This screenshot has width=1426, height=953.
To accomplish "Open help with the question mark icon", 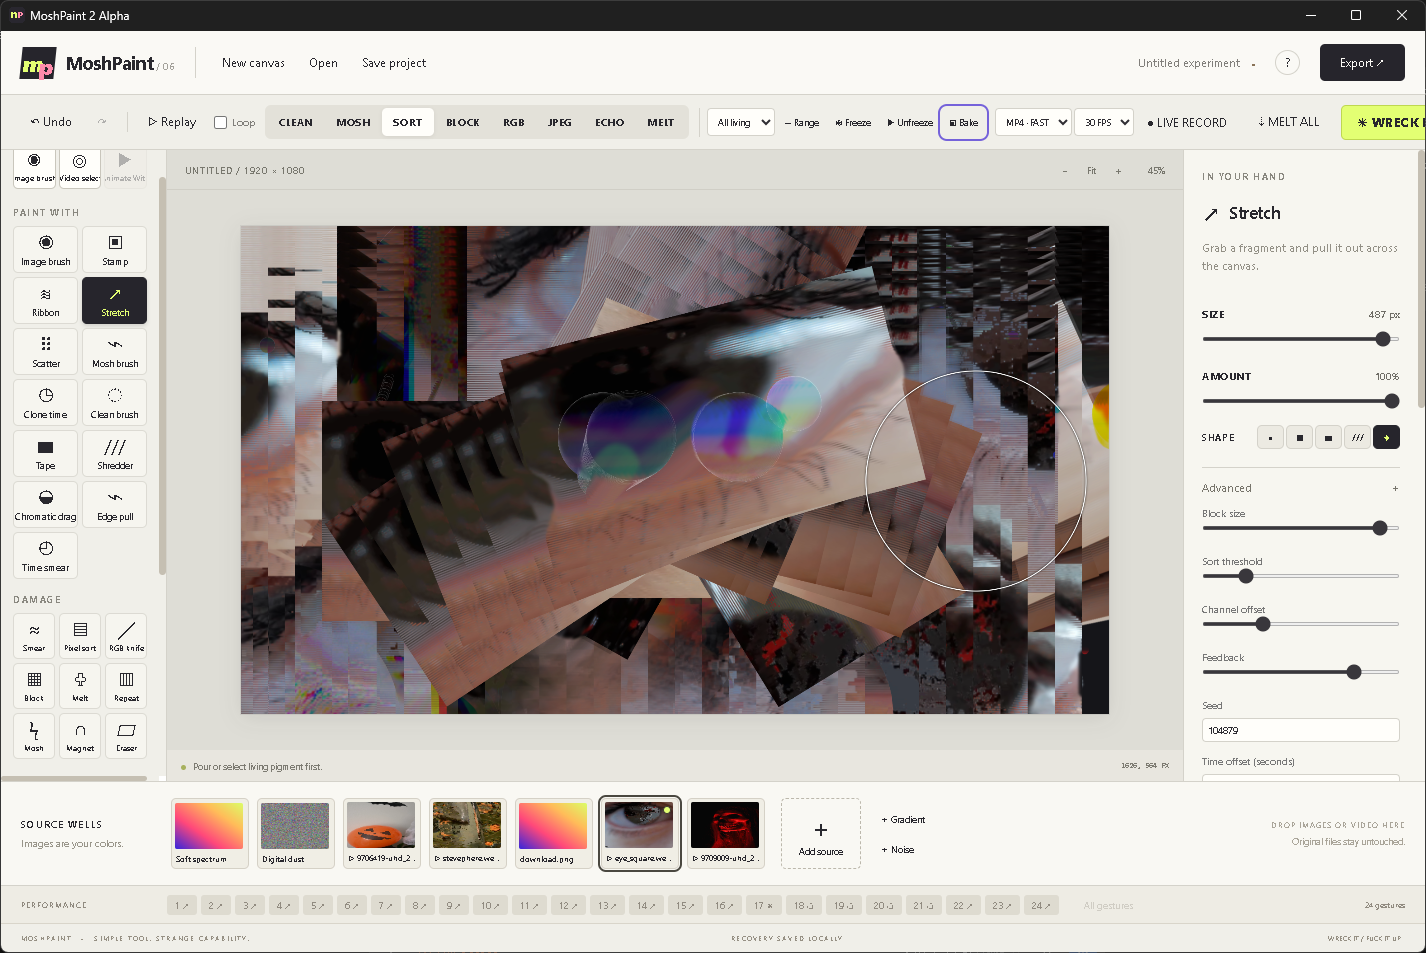I will tap(1287, 63).
